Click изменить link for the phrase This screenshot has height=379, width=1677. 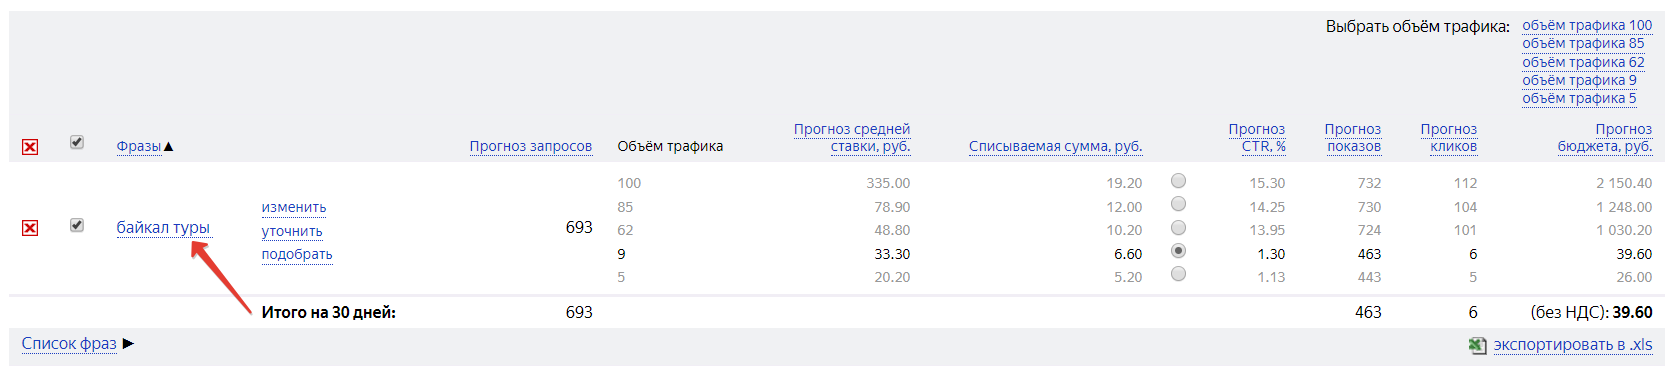294,207
